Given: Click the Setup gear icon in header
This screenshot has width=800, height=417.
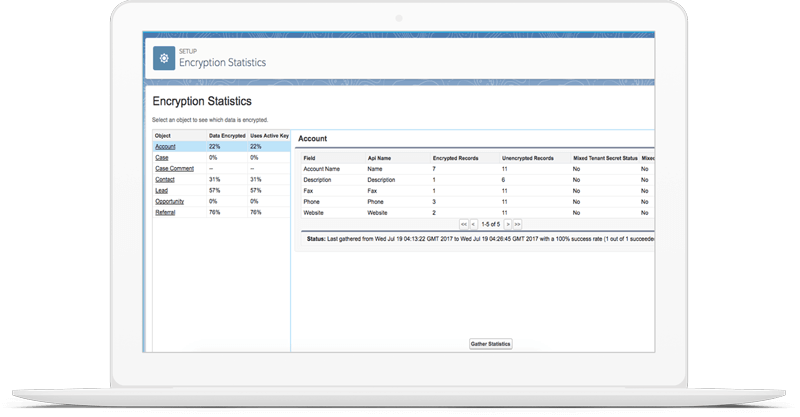Looking at the screenshot, I should click(163, 58).
